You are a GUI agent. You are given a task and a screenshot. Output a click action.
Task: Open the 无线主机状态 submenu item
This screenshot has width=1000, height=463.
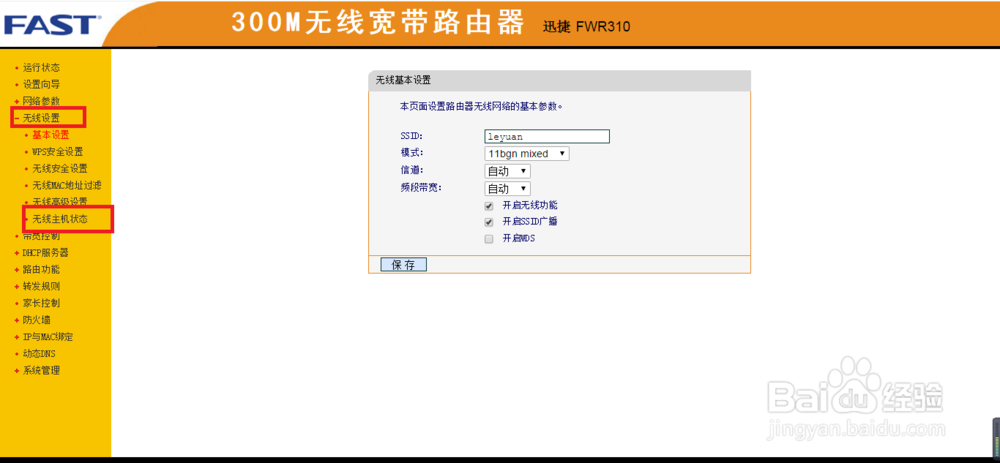pos(60,219)
